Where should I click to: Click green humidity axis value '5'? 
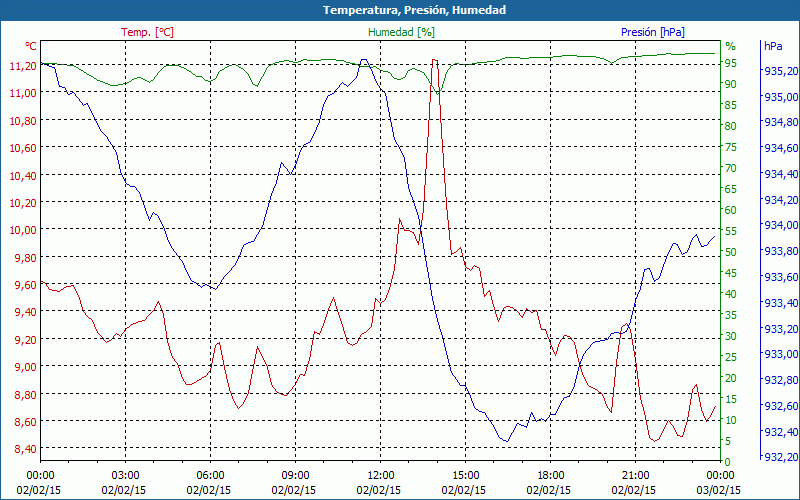click(x=728, y=441)
